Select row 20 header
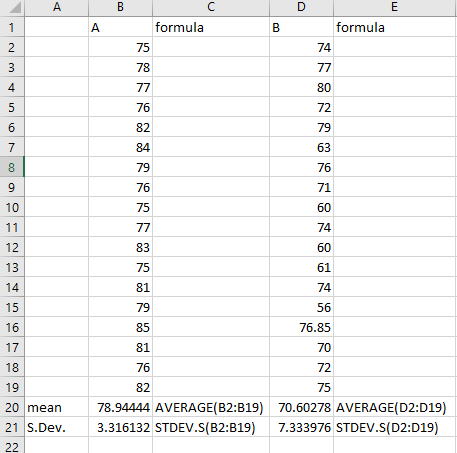The image size is (457, 453). 12,407
